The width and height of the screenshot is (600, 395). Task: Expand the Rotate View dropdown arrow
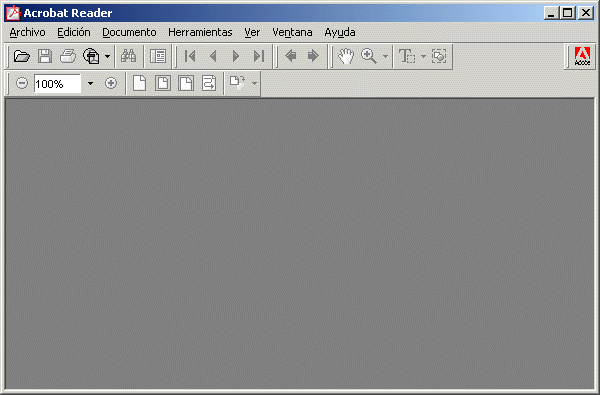(x=254, y=83)
